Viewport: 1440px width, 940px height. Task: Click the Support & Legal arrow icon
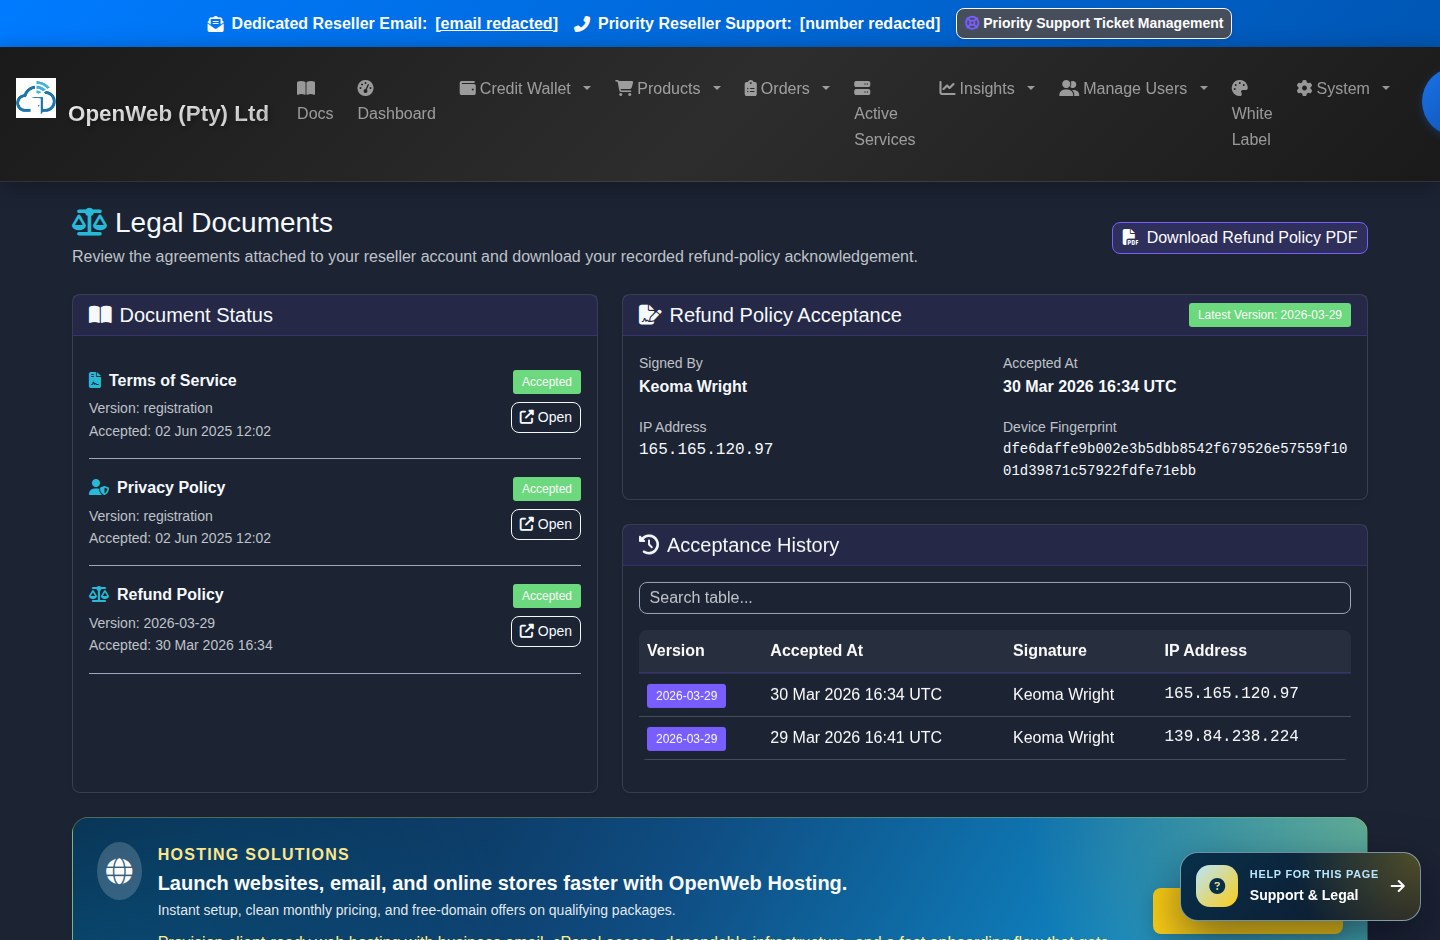1398,886
